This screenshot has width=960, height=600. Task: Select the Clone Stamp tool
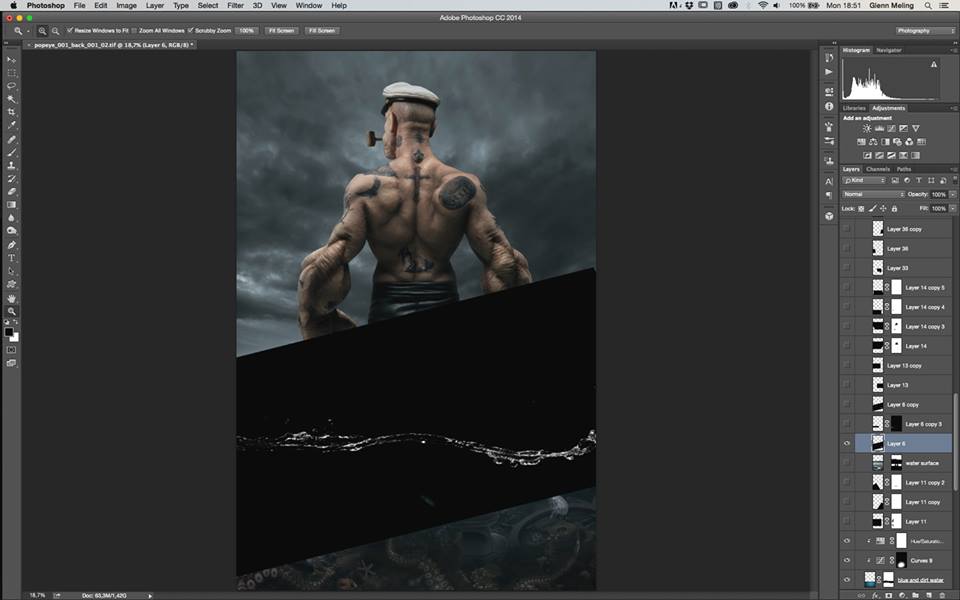[x=12, y=165]
